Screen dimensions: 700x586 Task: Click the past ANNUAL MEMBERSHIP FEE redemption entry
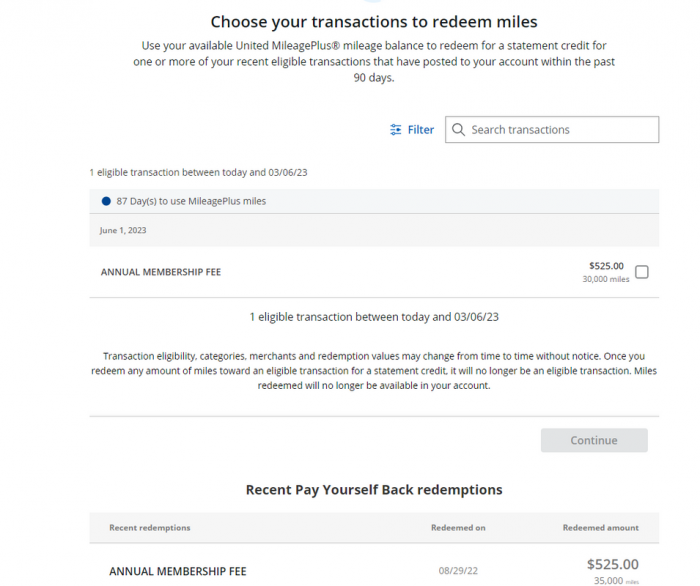coord(177,571)
